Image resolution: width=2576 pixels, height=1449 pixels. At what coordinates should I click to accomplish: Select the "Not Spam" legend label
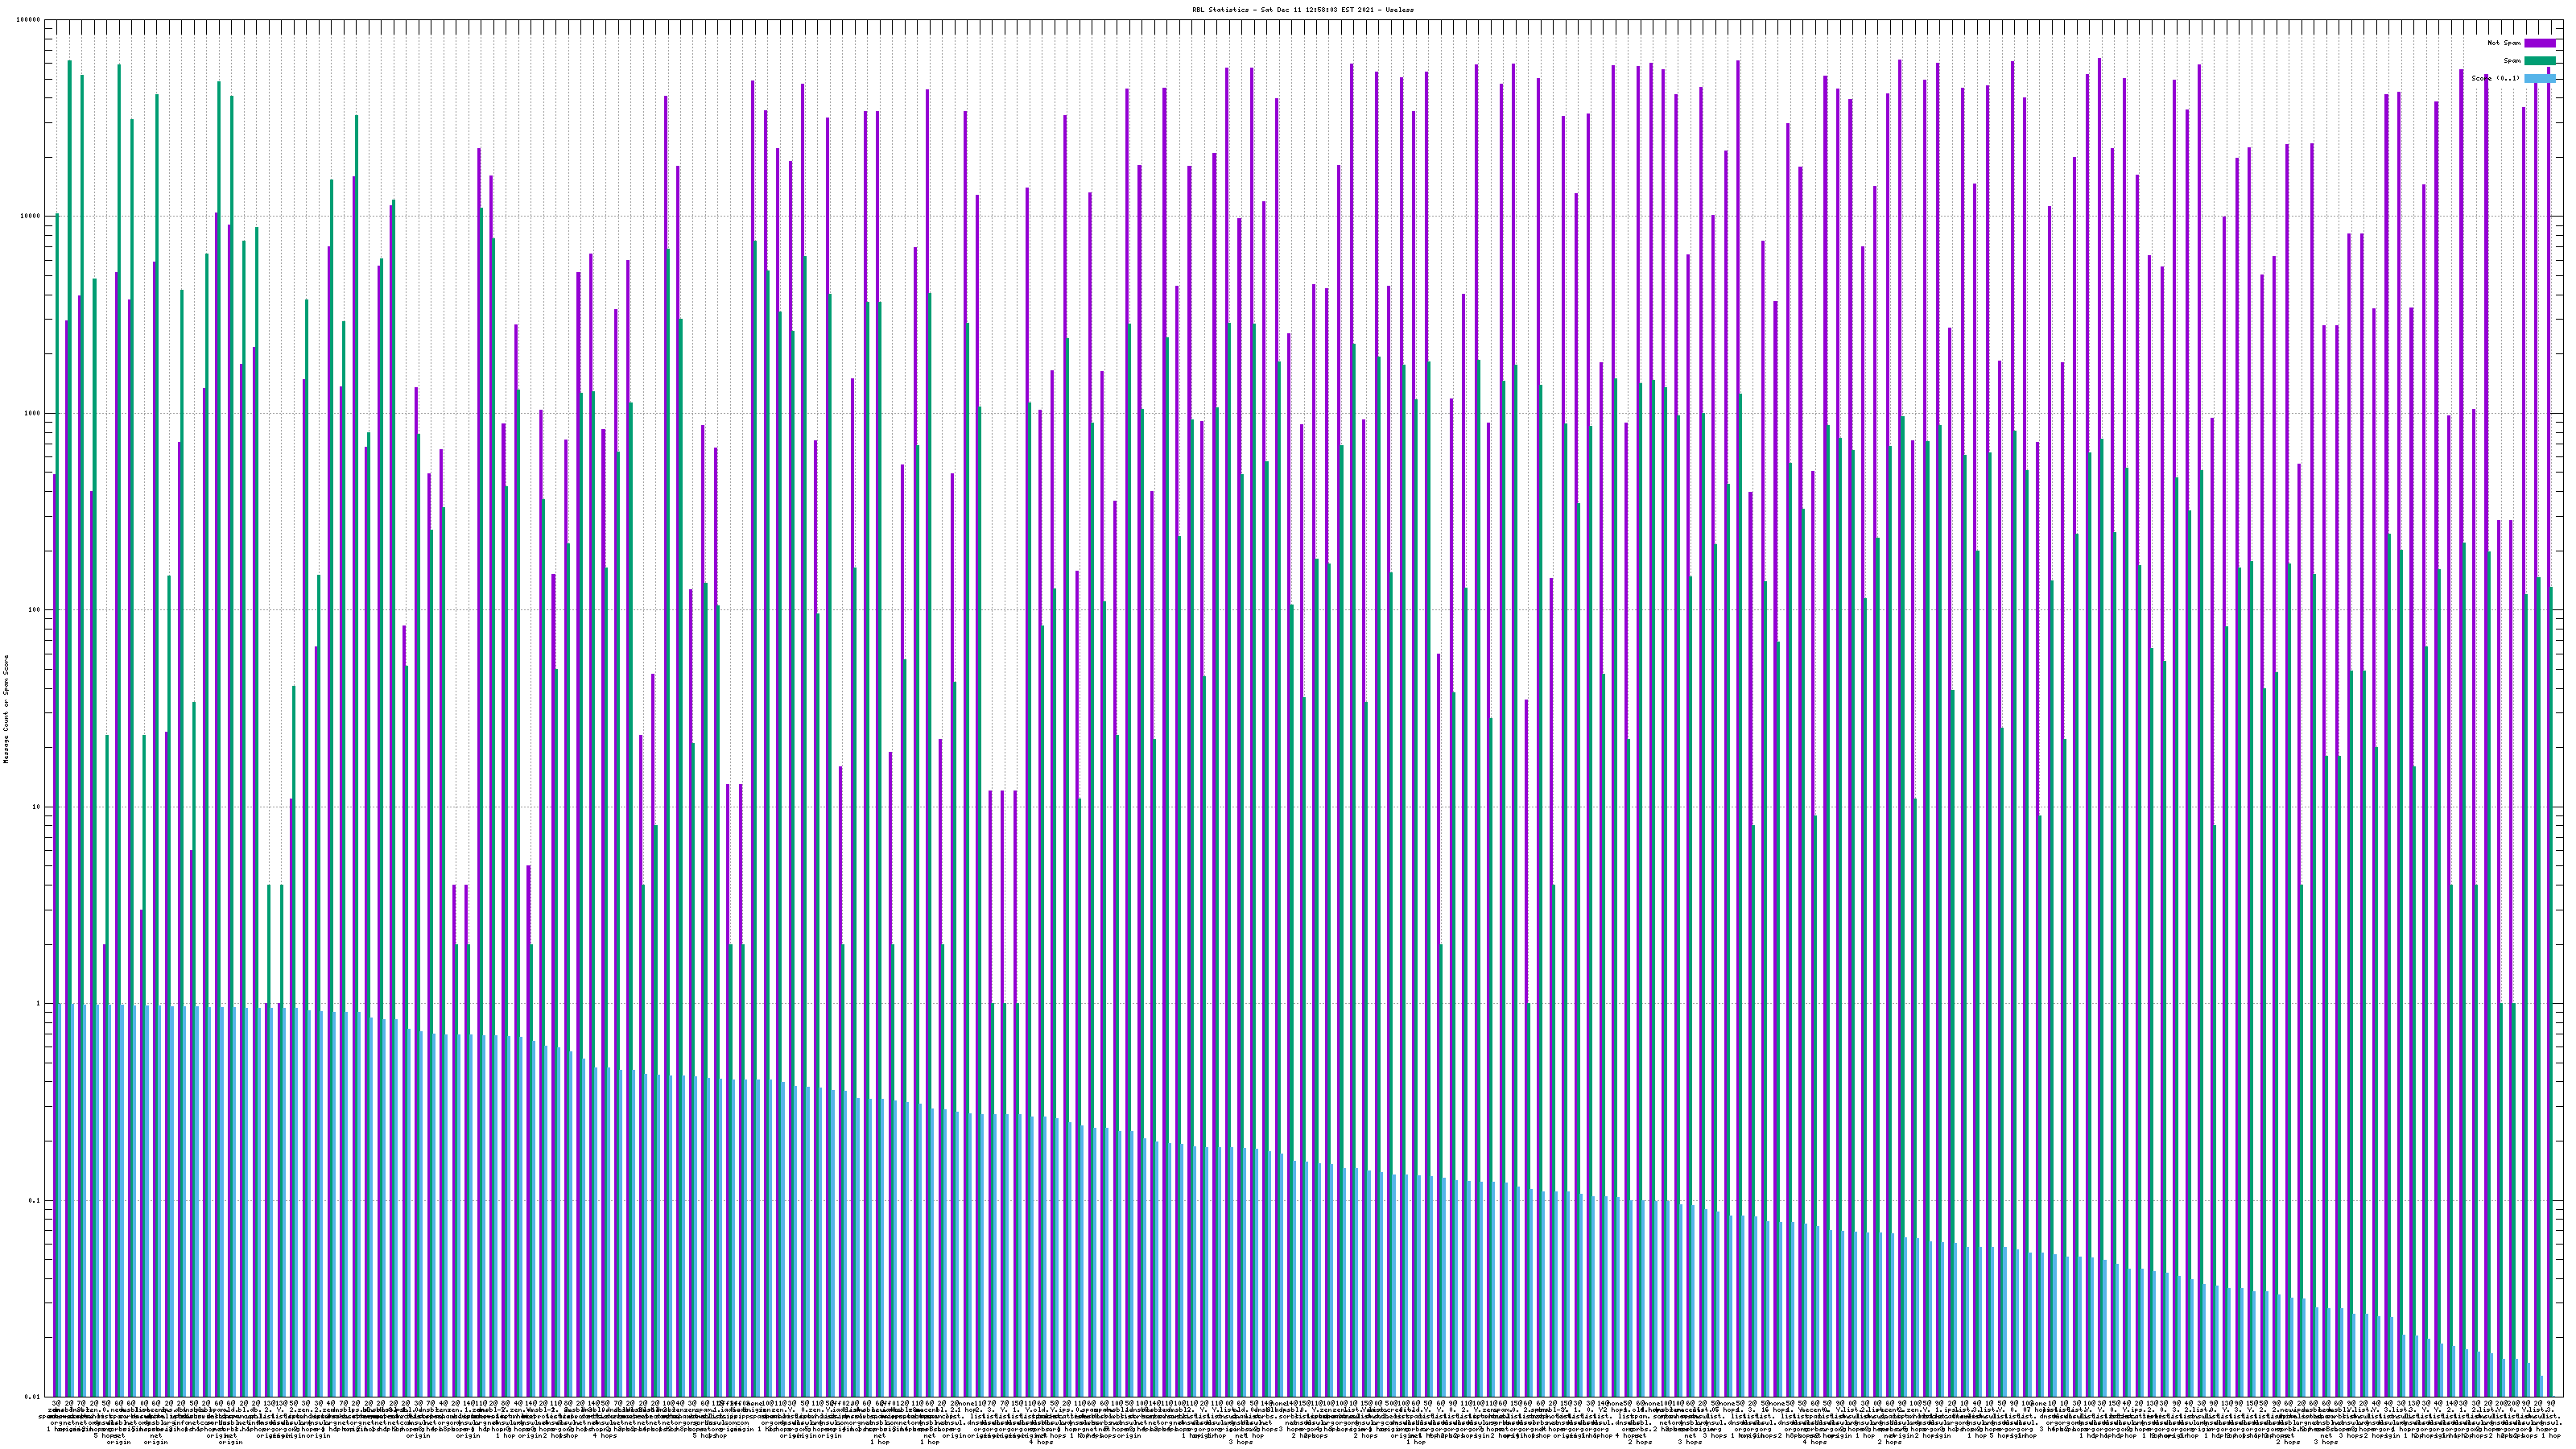coord(2504,43)
